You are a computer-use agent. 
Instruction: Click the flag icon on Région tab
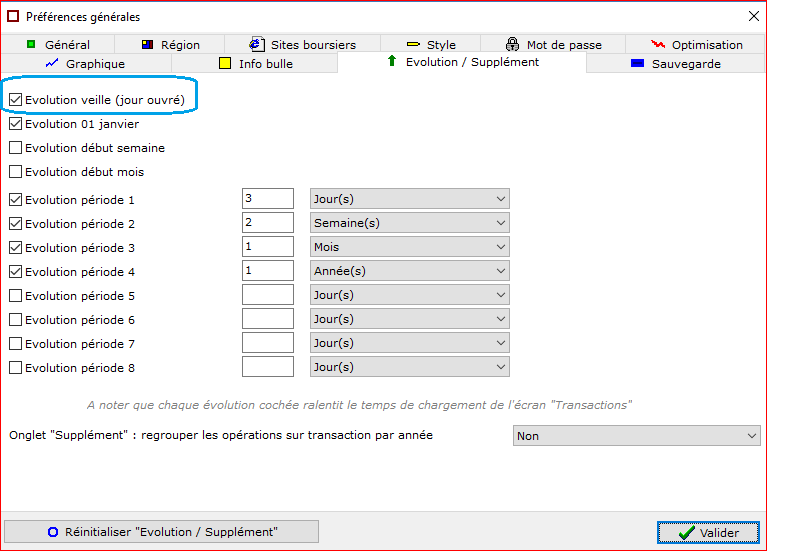147,45
